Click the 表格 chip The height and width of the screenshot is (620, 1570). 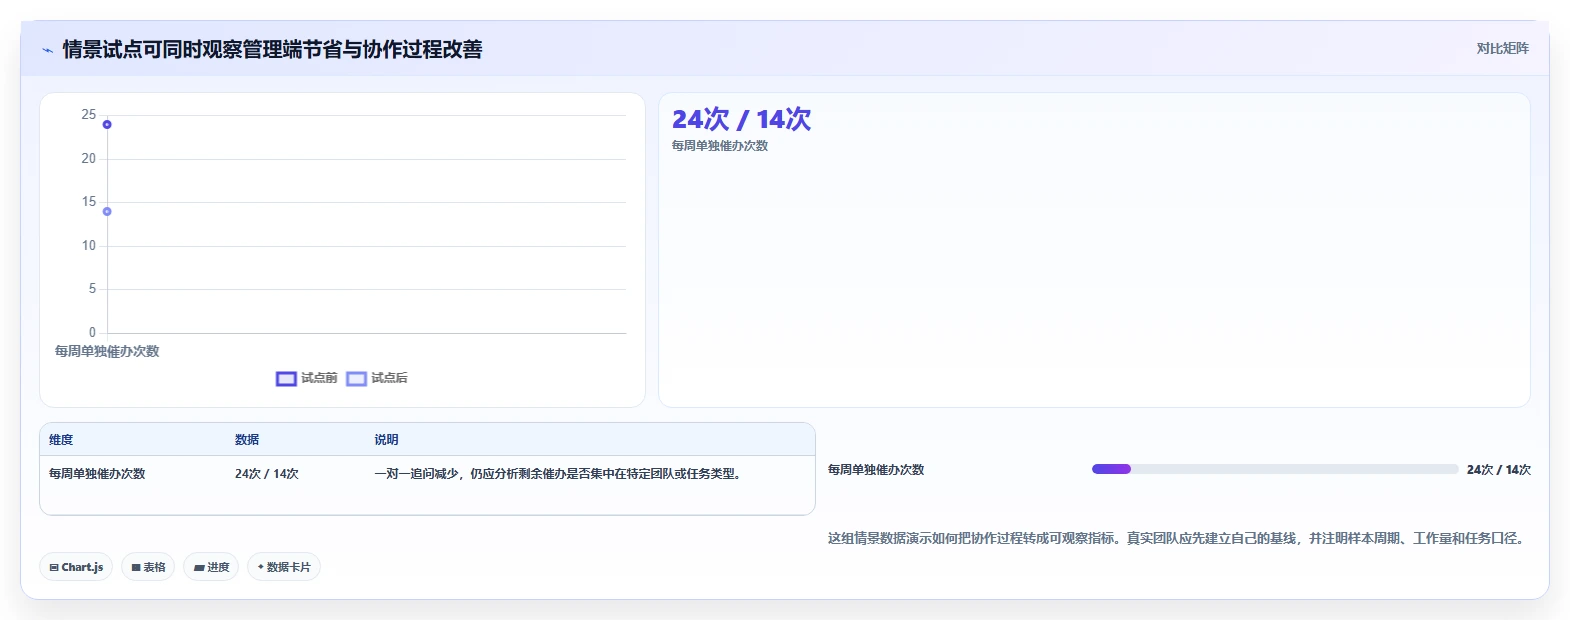pyautogui.click(x=148, y=567)
